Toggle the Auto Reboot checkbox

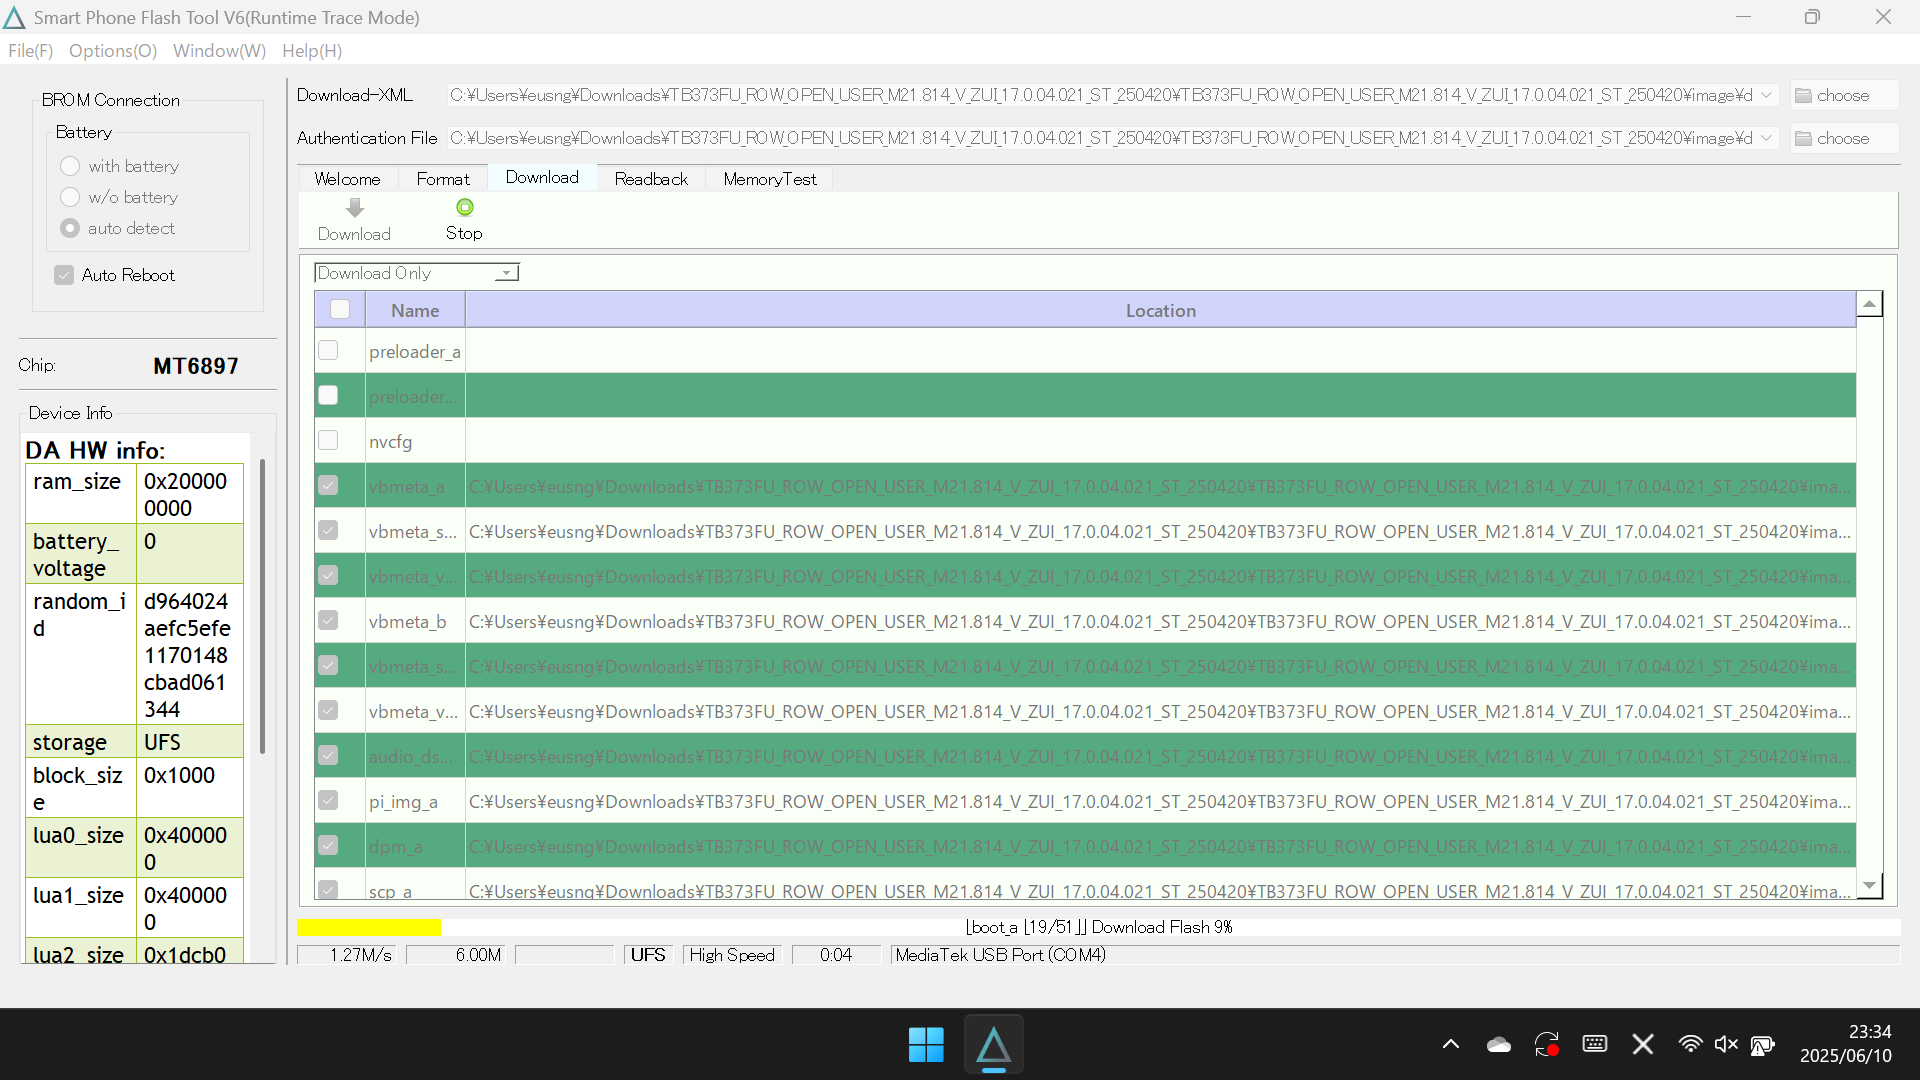click(65, 275)
